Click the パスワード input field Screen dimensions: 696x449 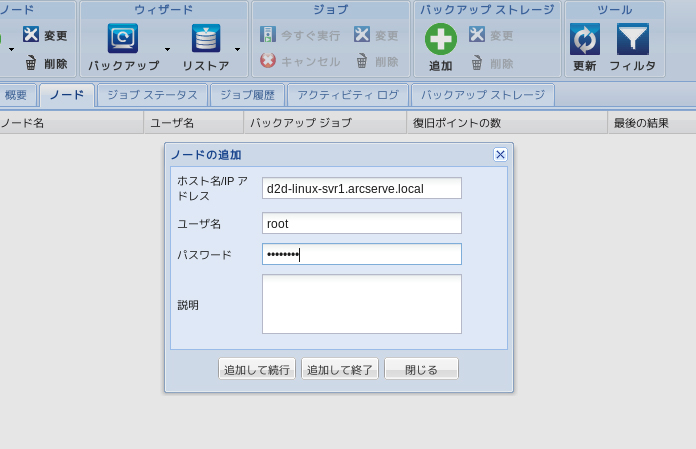point(362,254)
